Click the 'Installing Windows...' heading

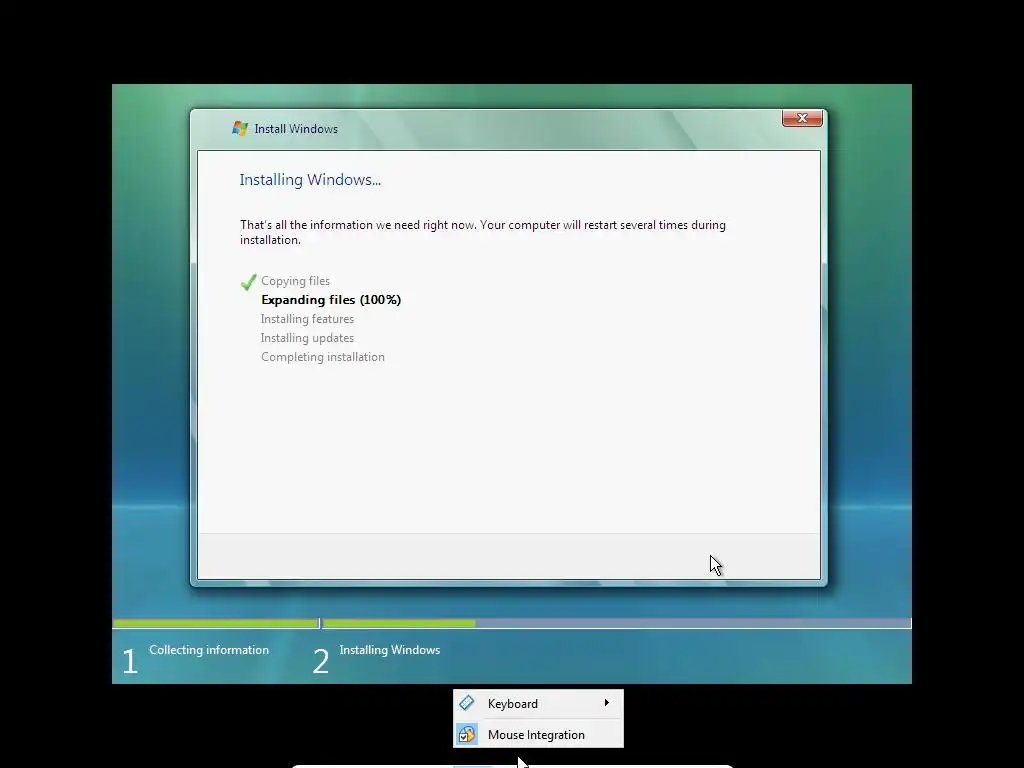(x=310, y=180)
